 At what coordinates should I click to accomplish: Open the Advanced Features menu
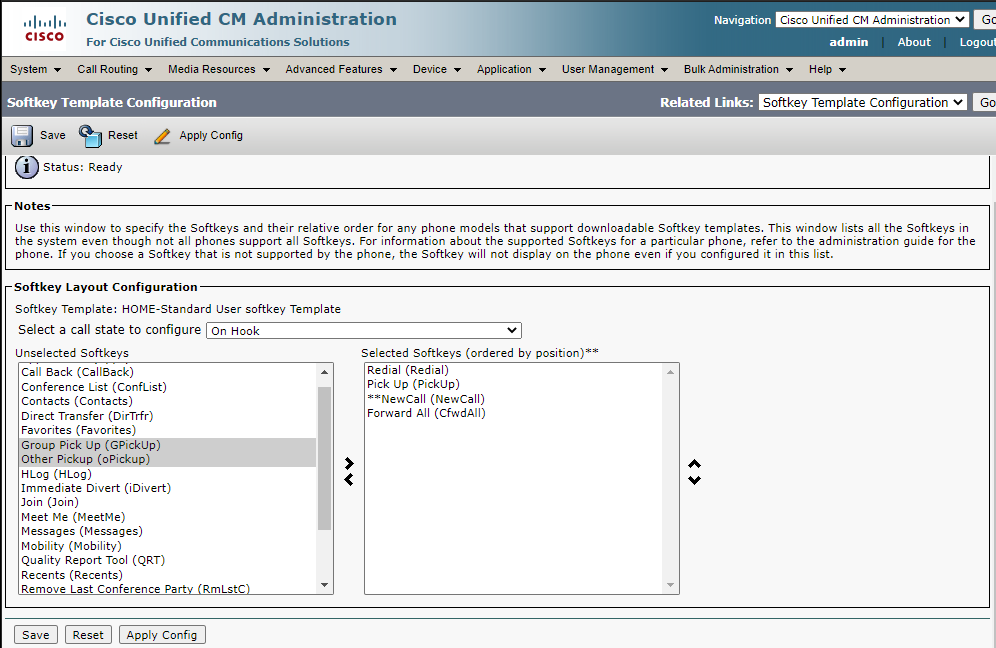(341, 69)
